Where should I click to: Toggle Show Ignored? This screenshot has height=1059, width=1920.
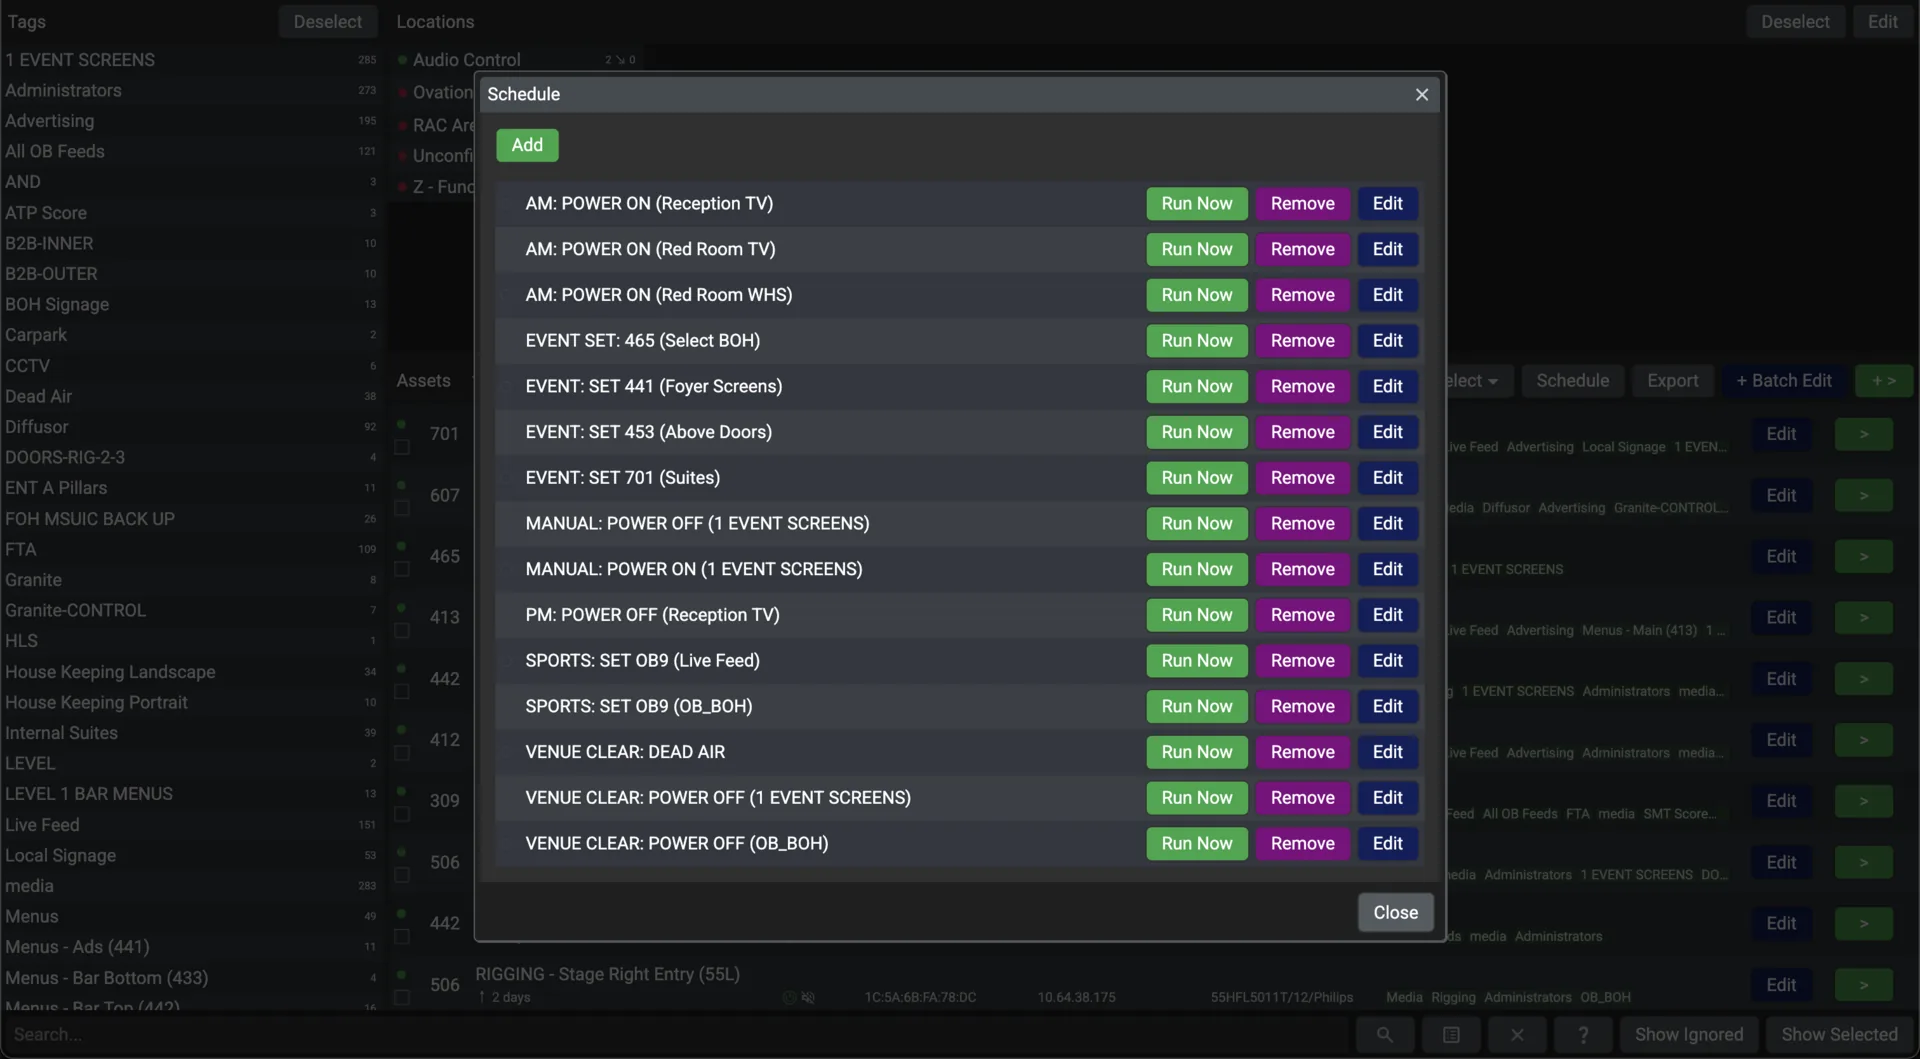(x=1688, y=1034)
